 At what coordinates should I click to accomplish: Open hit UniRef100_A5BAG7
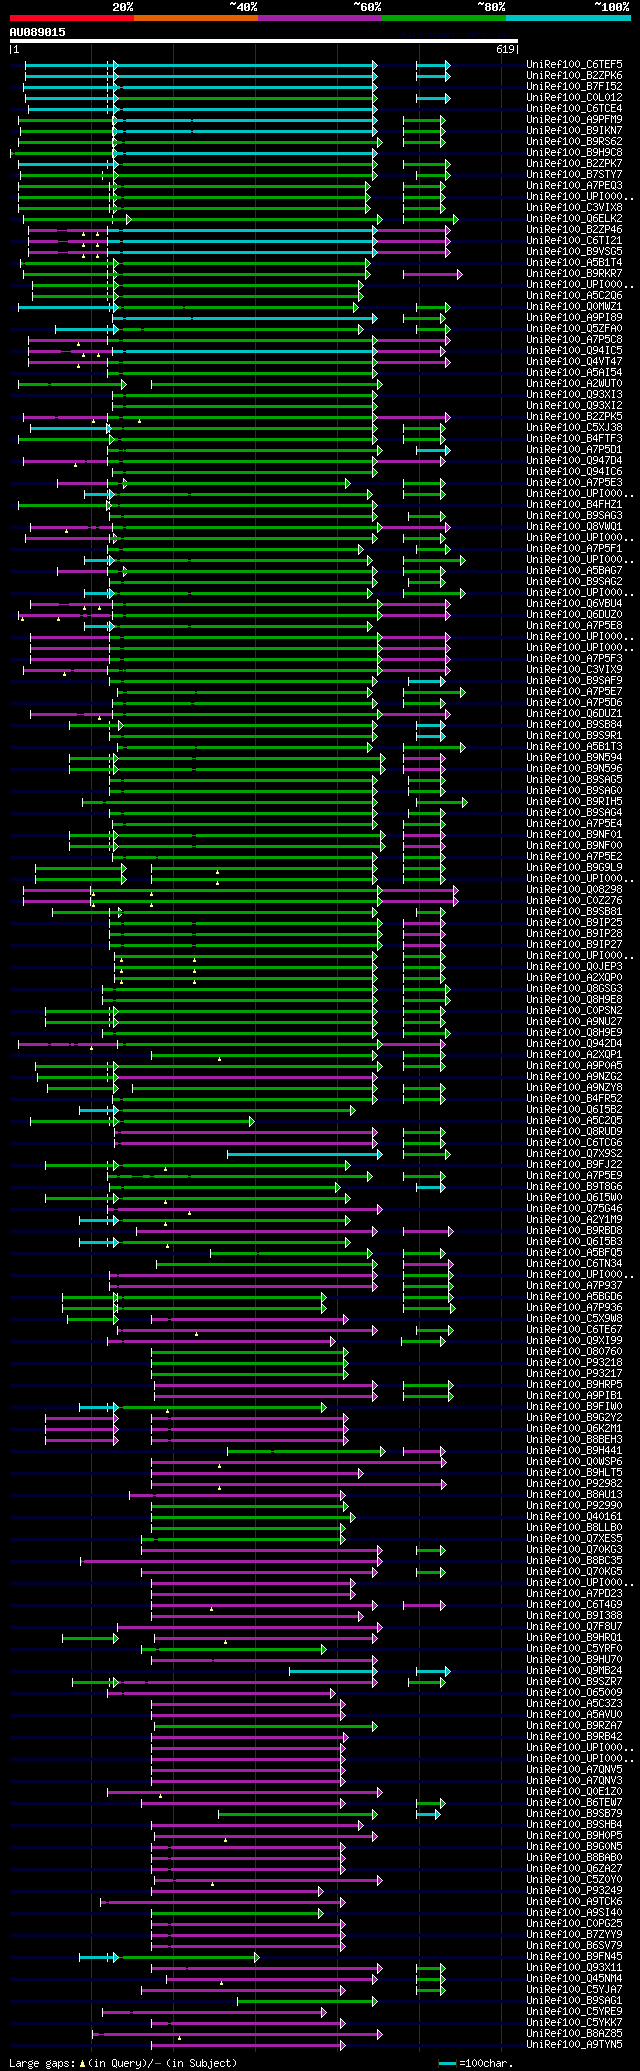[574, 570]
